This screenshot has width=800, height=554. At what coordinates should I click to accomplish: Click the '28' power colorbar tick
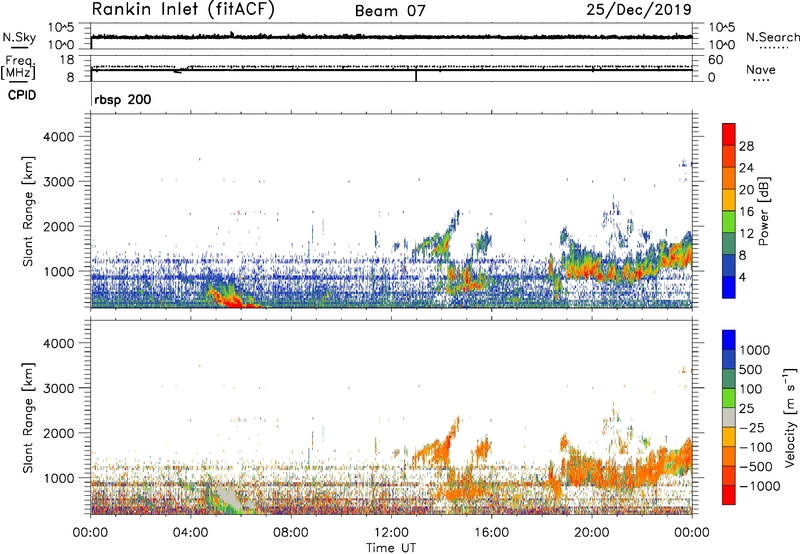point(746,146)
